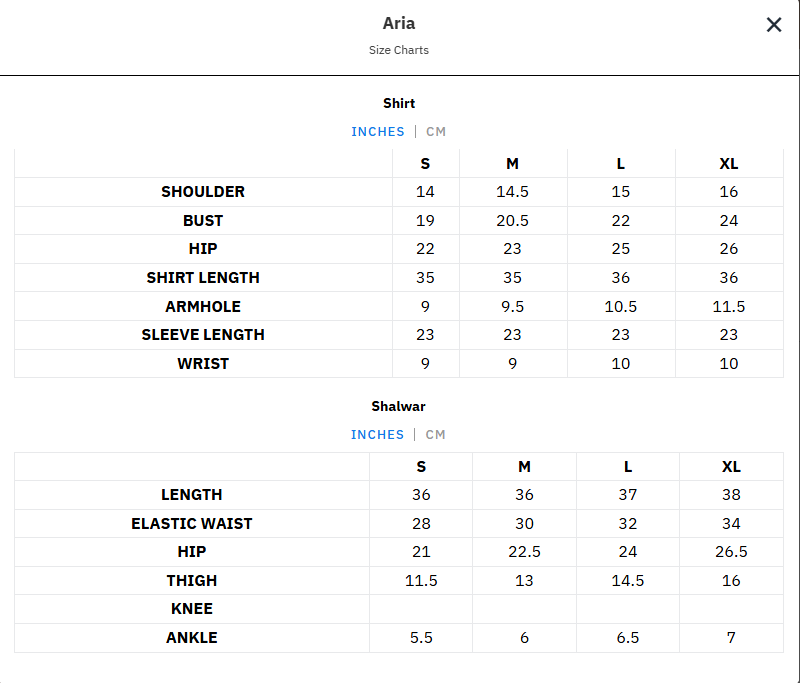The width and height of the screenshot is (800, 683).
Task: Click the ELASTIC WAIST row label
Action: 192,524
